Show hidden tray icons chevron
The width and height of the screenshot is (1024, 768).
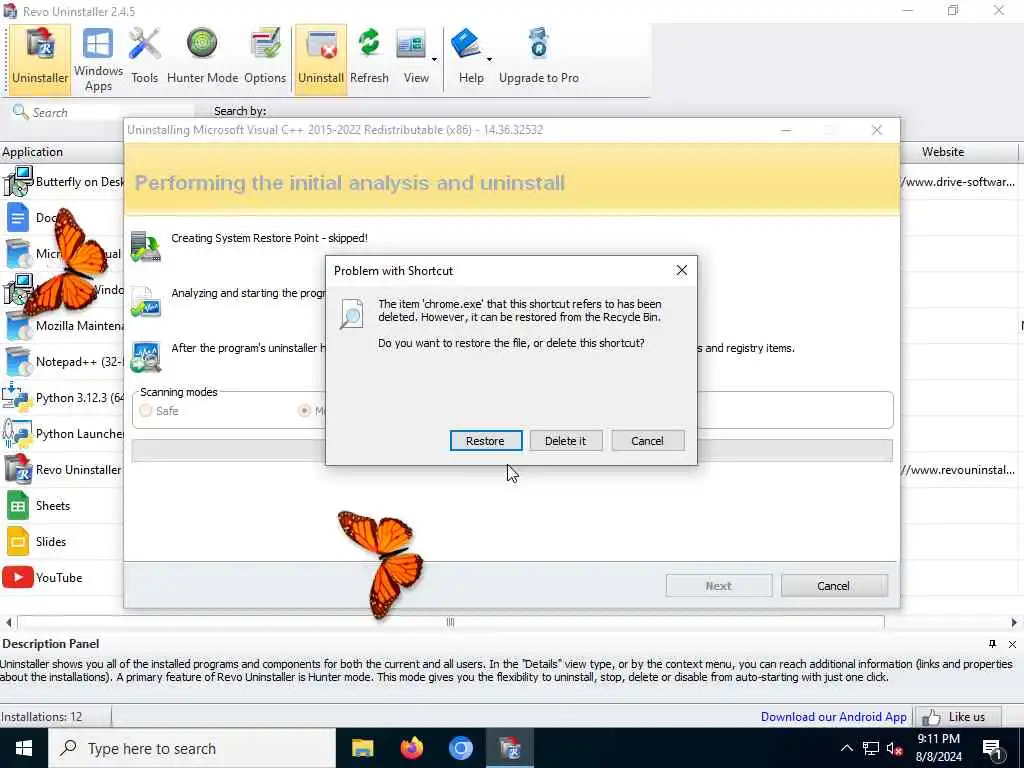[x=846, y=748]
